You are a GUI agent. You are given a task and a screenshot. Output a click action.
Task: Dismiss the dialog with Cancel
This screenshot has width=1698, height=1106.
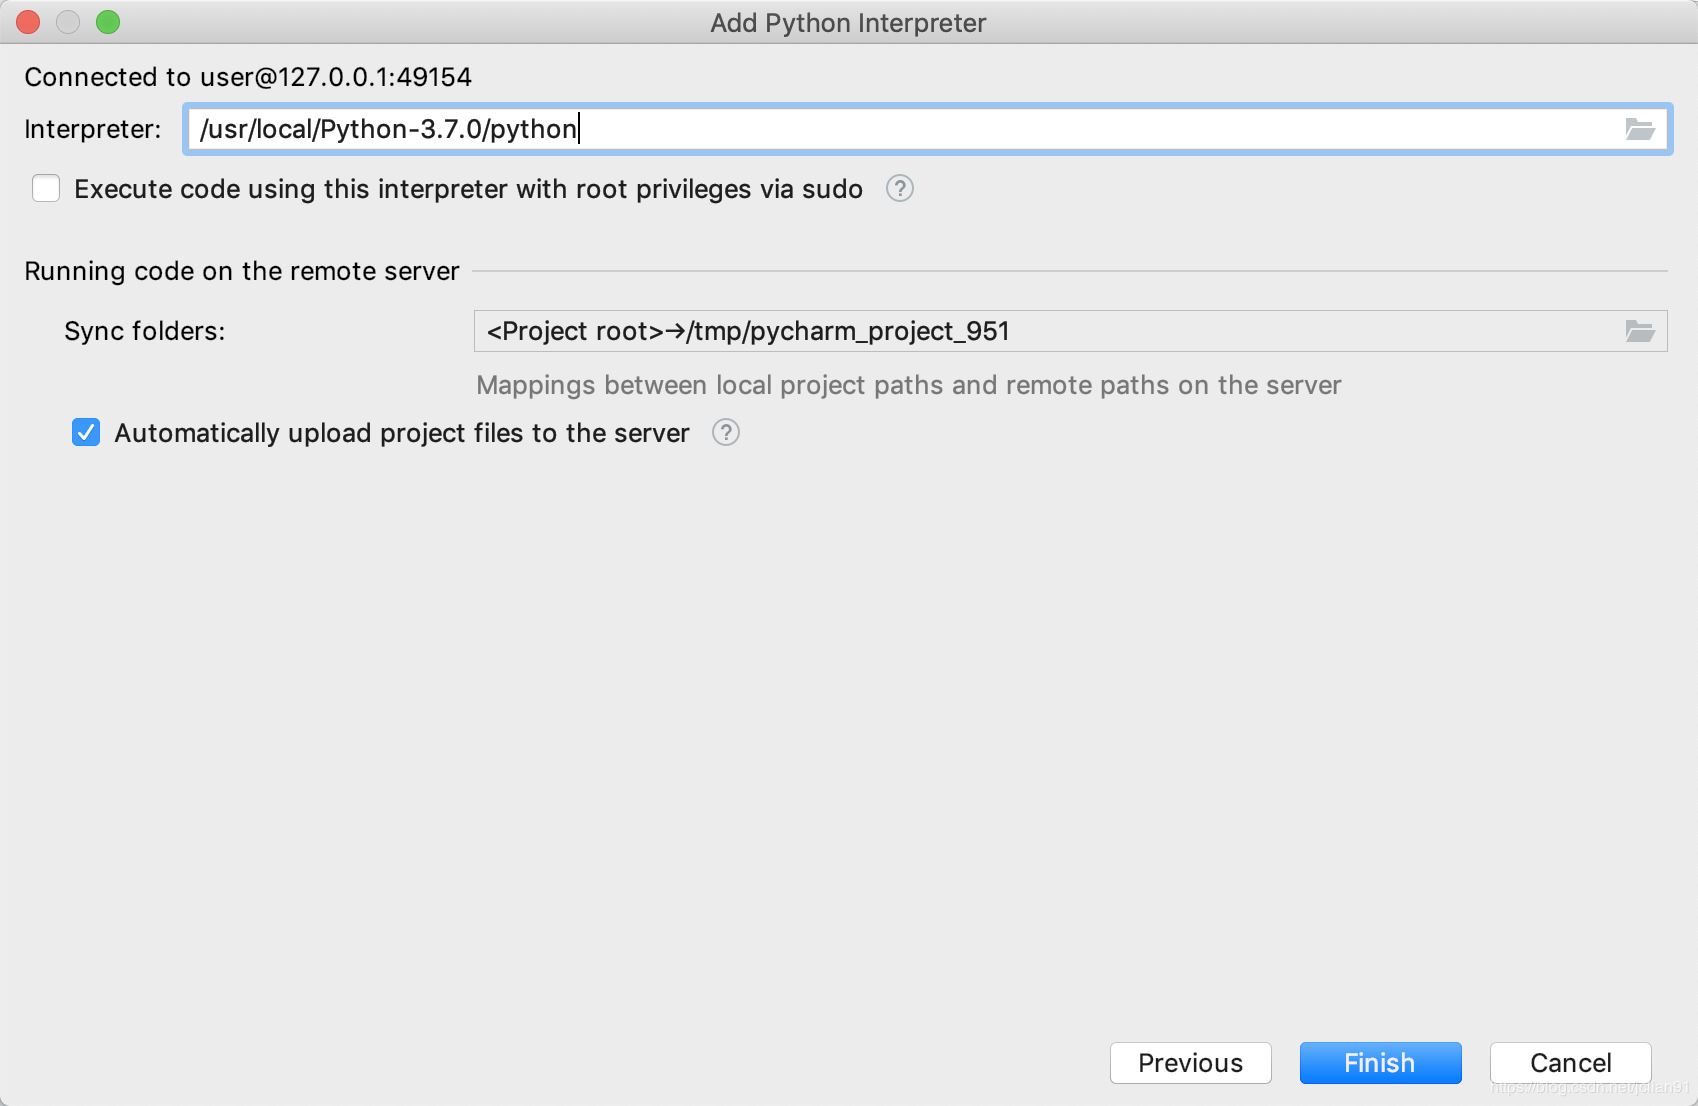tap(1570, 1063)
